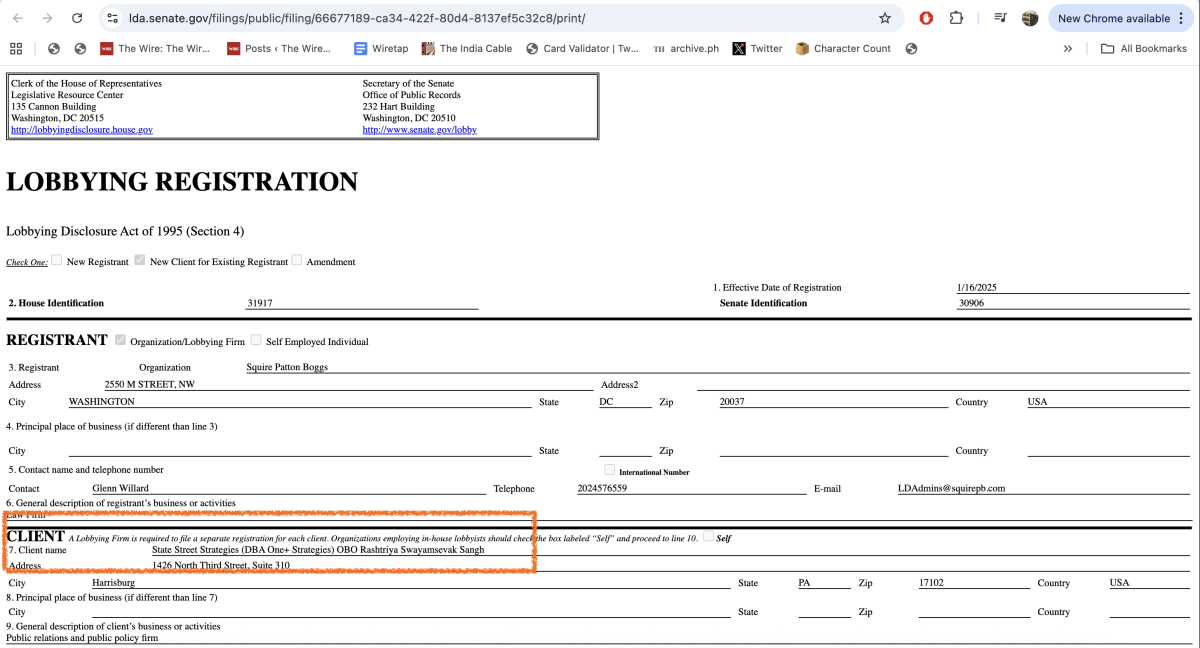The width and height of the screenshot is (1200, 648).
Task: Click the back navigation arrow
Action: pos(17,18)
